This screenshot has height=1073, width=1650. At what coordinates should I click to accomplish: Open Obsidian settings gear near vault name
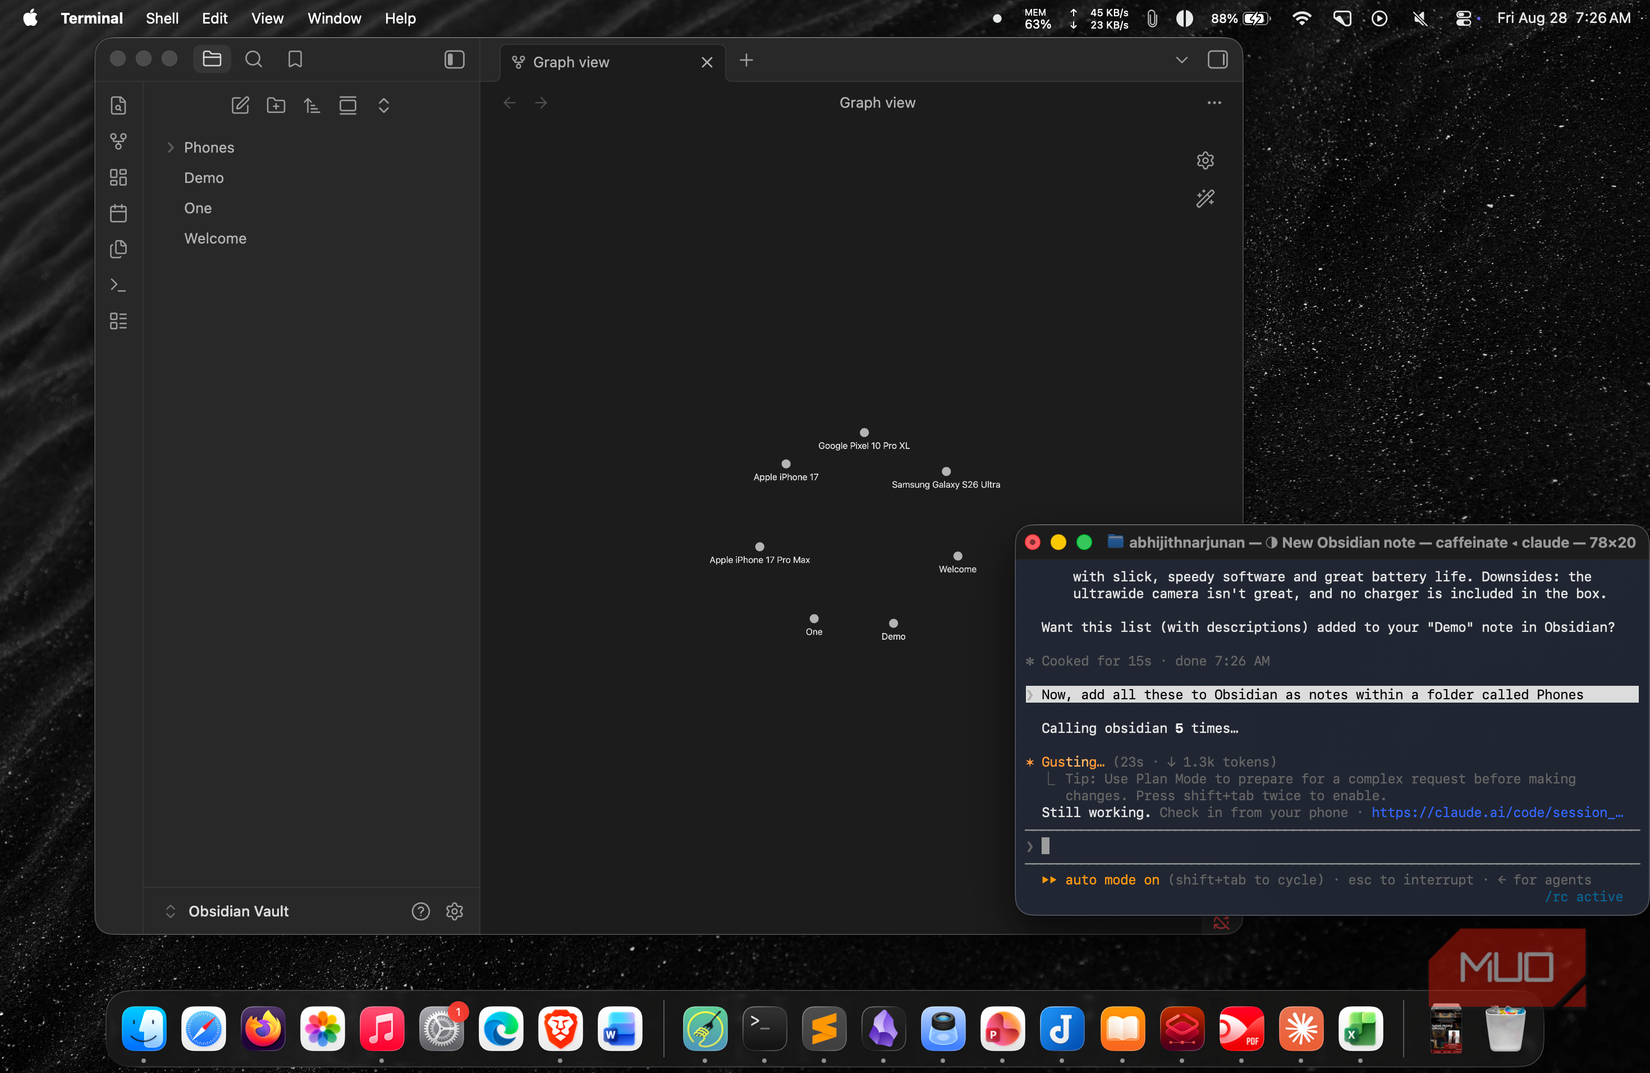point(455,911)
